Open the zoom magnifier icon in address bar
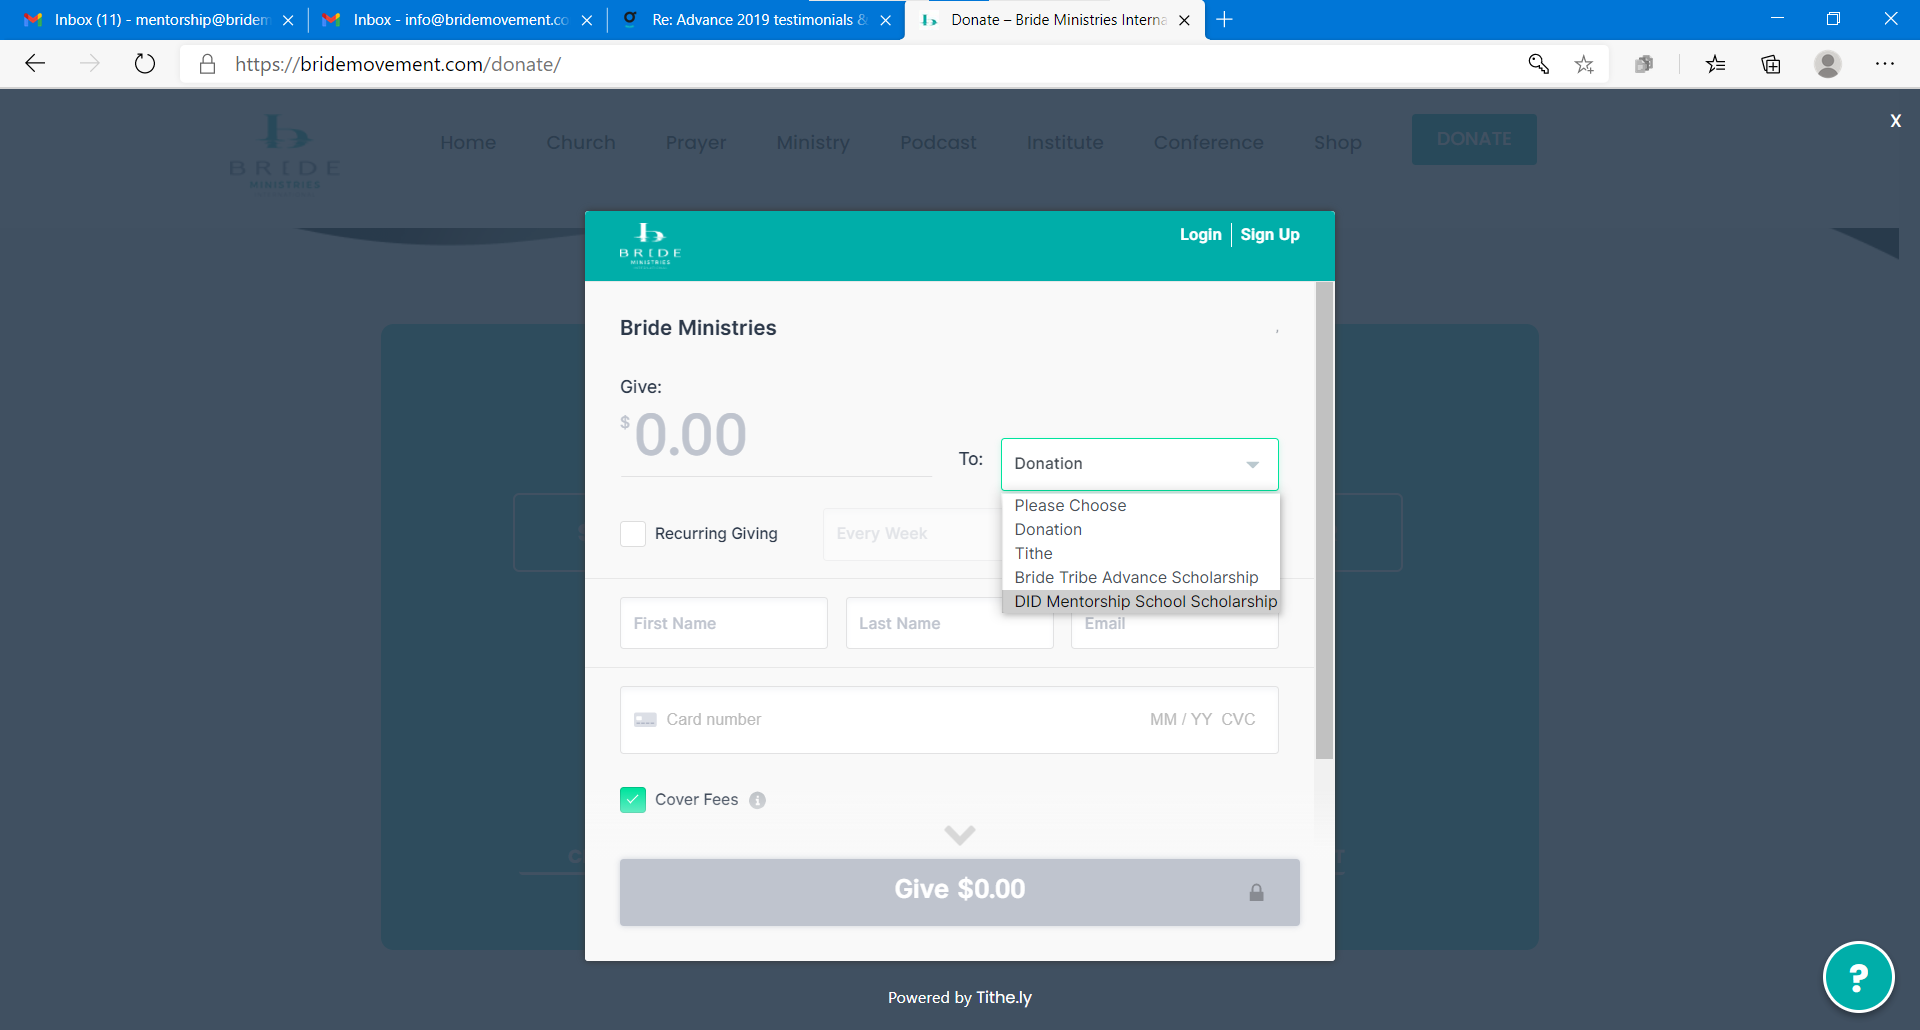The image size is (1920, 1030). pos(1538,64)
